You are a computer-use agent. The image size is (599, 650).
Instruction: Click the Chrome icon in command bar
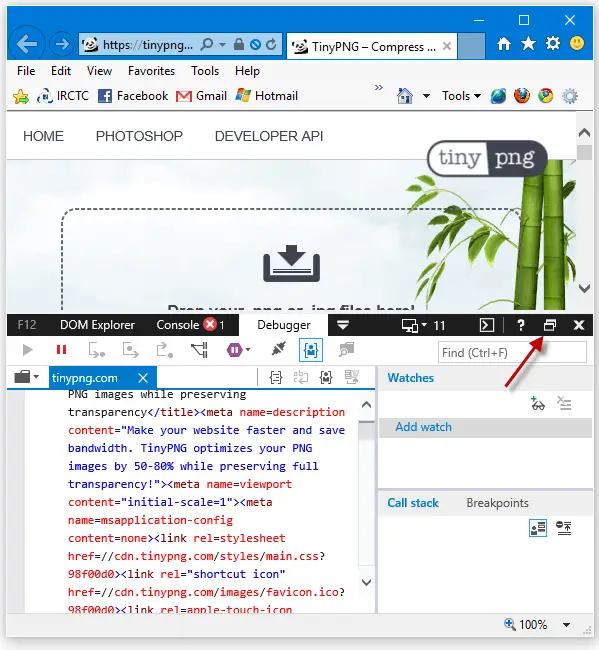pos(546,96)
